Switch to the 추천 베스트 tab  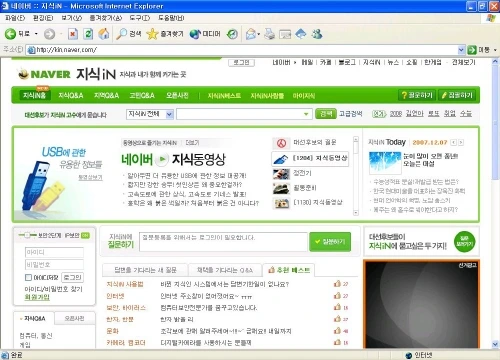289,270
